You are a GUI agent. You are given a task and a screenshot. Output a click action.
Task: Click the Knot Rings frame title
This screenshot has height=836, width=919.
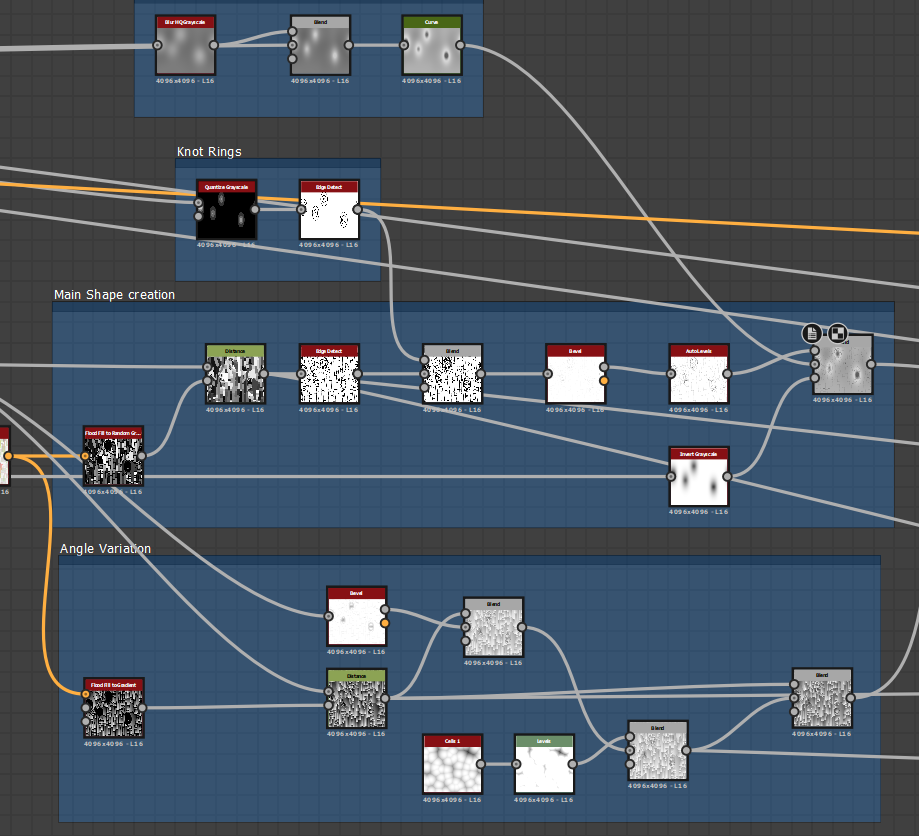pos(209,152)
